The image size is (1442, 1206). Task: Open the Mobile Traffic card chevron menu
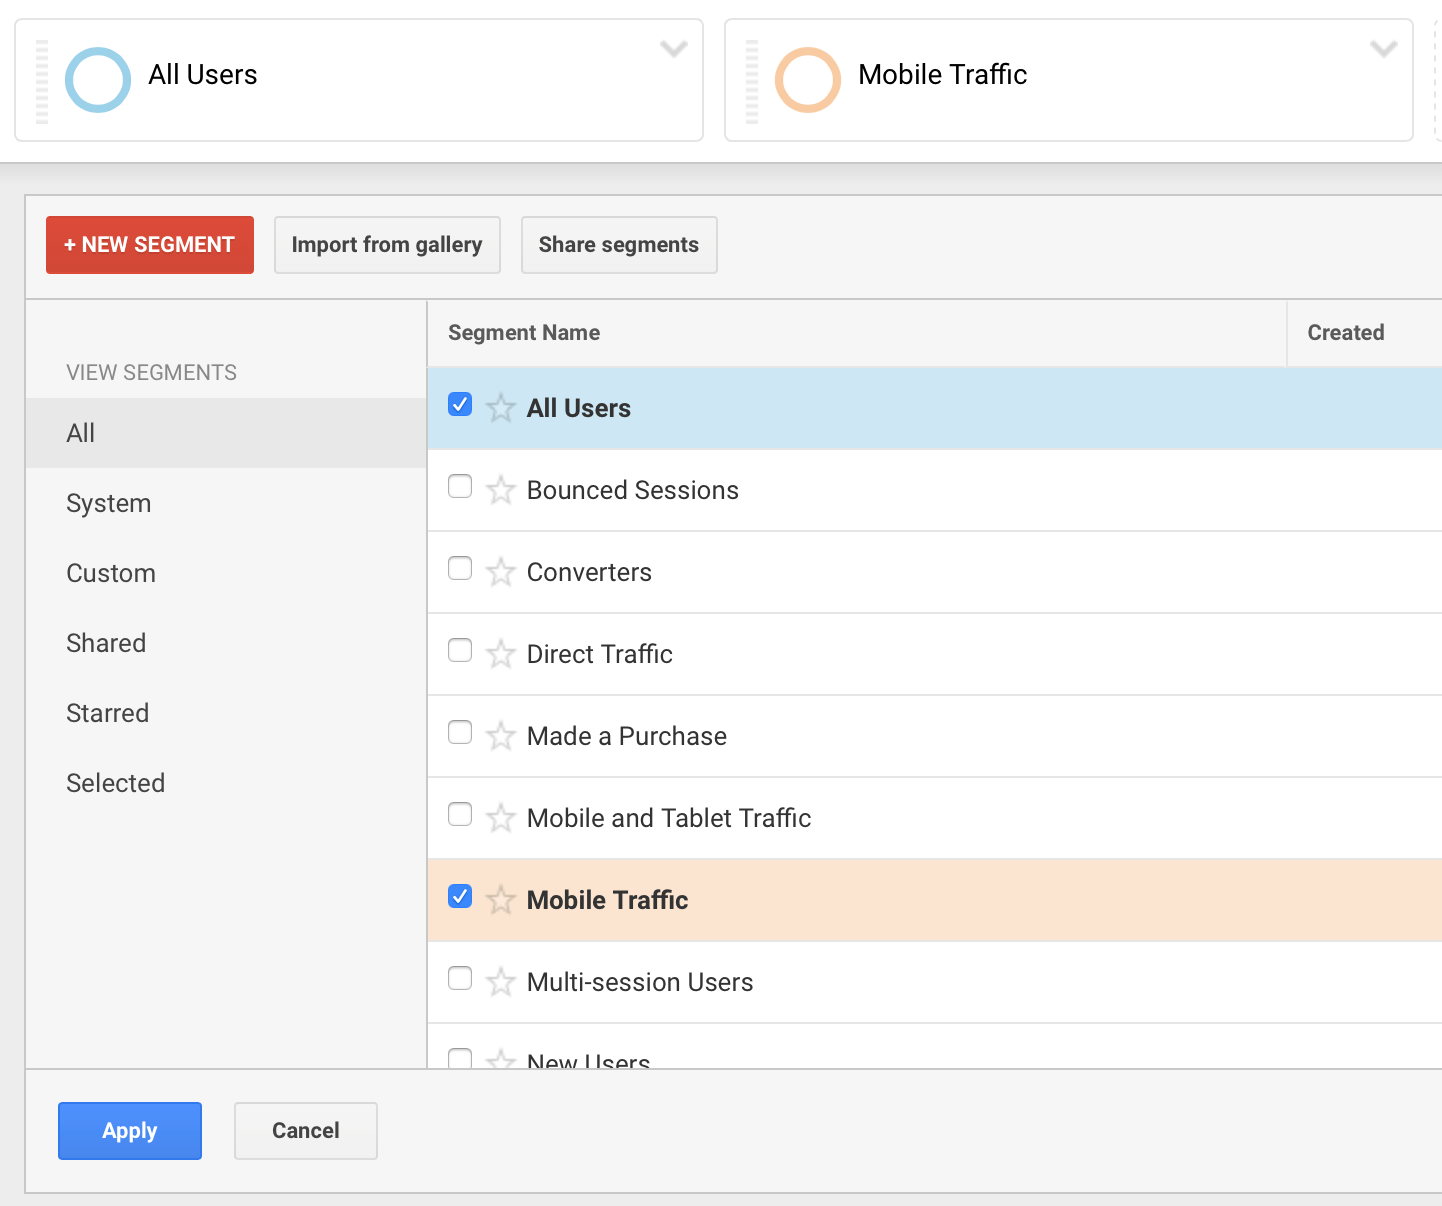click(1383, 49)
